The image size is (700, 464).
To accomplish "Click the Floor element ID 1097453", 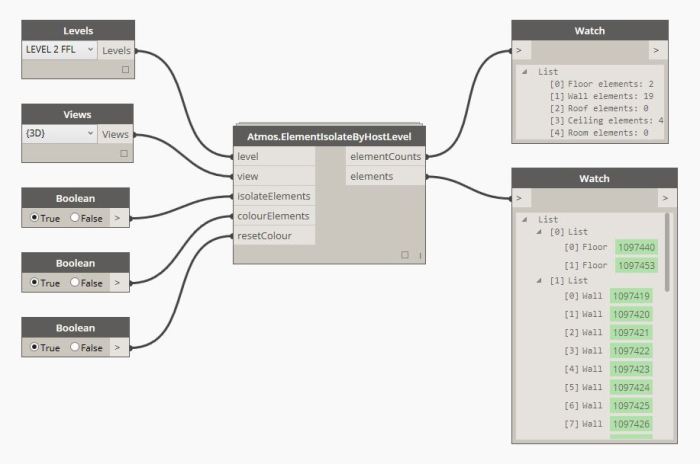I will pos(635,265).
